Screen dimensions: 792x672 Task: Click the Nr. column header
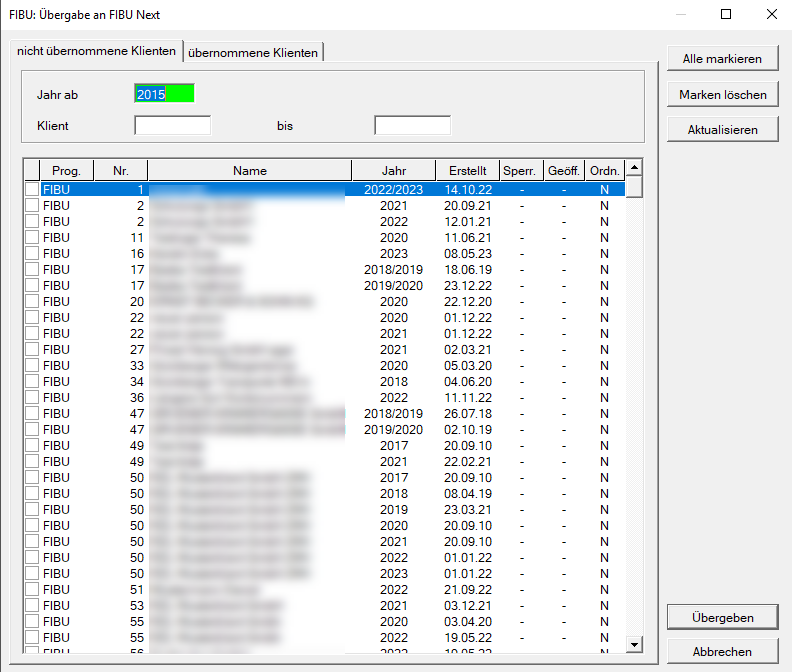121,170
